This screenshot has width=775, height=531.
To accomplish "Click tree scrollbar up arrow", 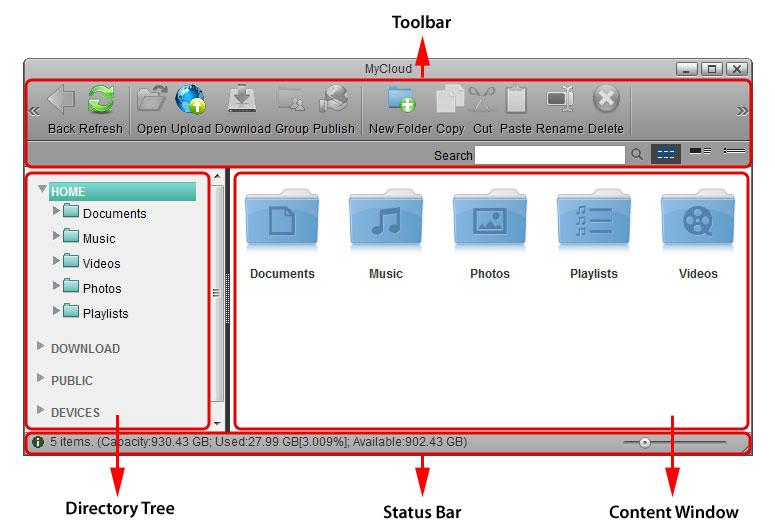I will (x=217, y=176).
